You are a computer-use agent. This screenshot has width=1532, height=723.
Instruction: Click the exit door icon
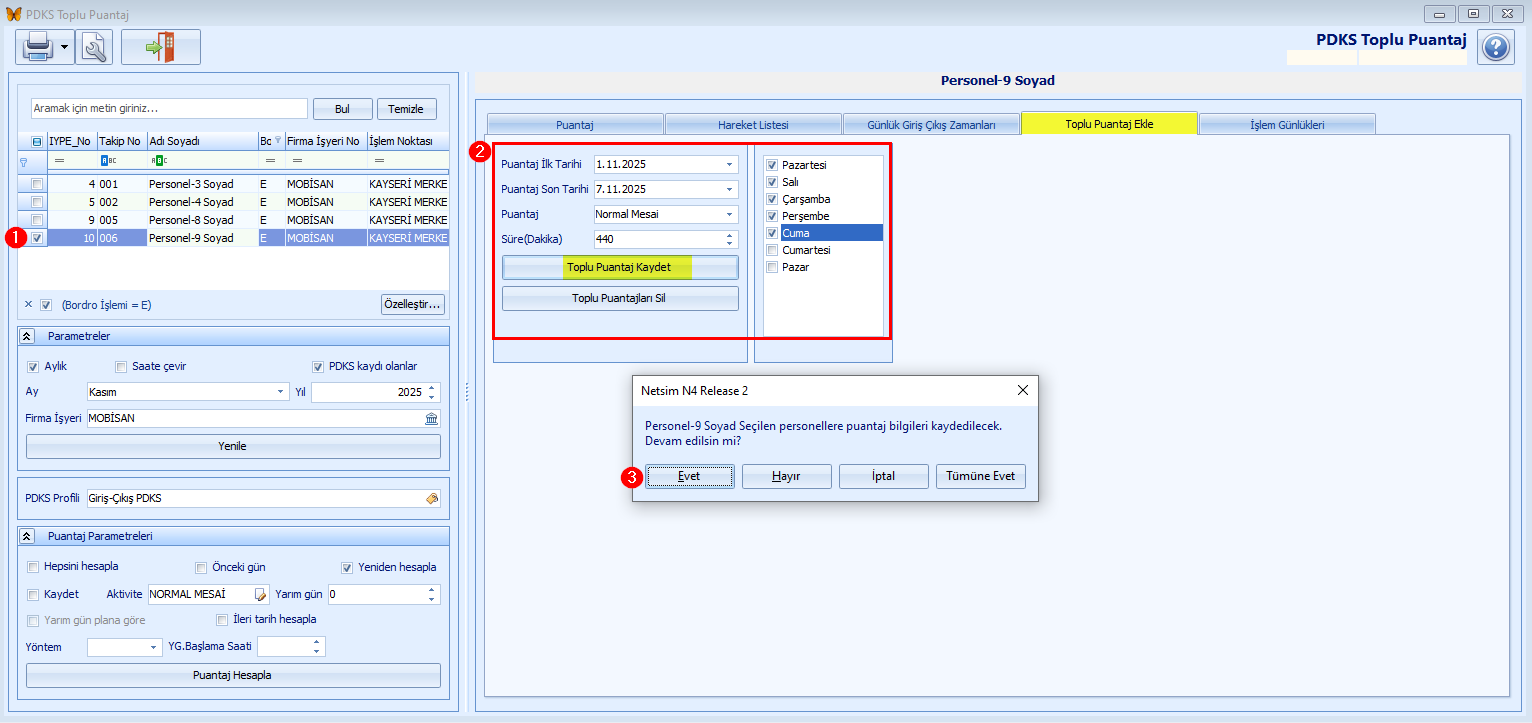pos(160,47)
